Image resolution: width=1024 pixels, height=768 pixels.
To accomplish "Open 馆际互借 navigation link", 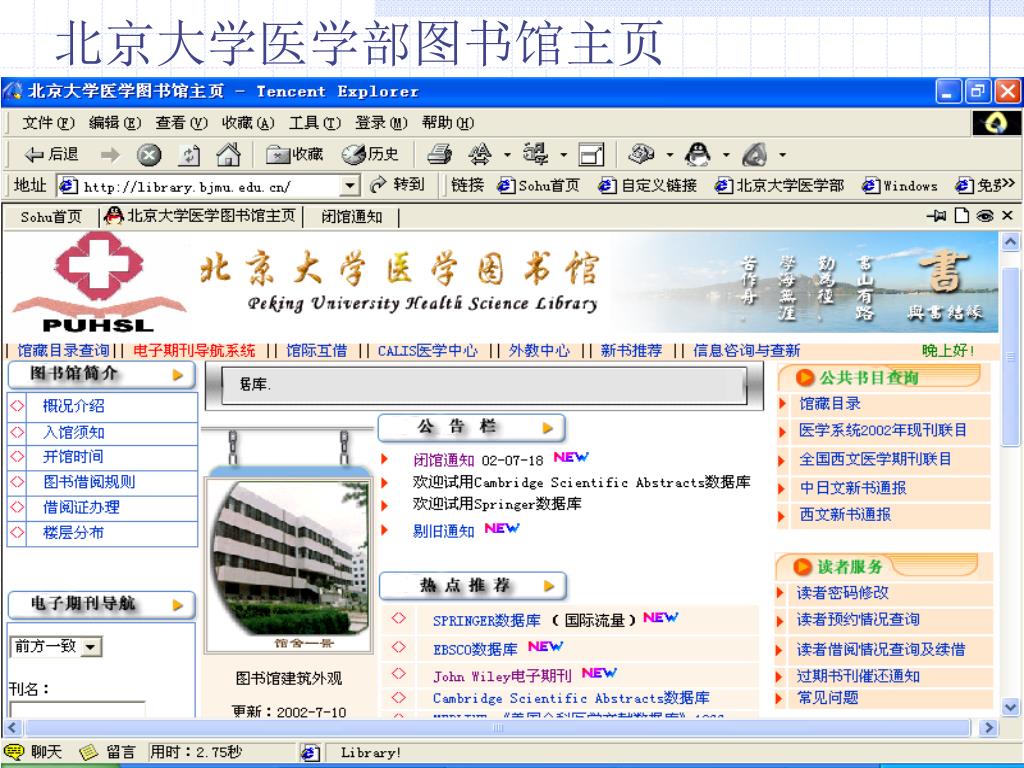I will 316,351.
